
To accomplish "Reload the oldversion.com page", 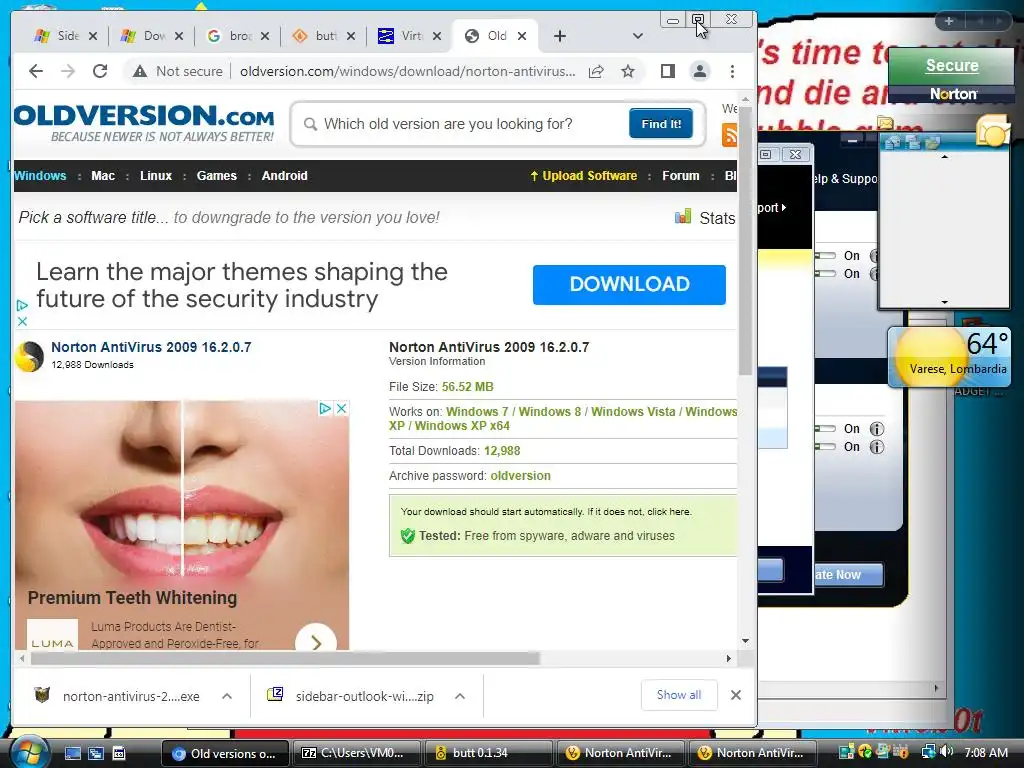I will 100,71.
